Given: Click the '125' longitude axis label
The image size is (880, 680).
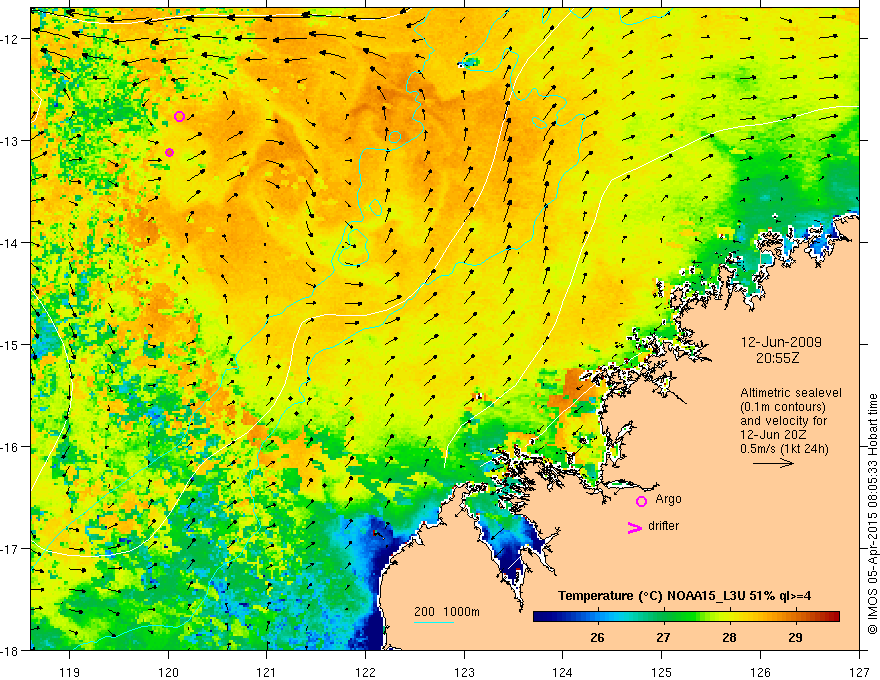Looking at the screenshot, I should [x=662, y=672].
